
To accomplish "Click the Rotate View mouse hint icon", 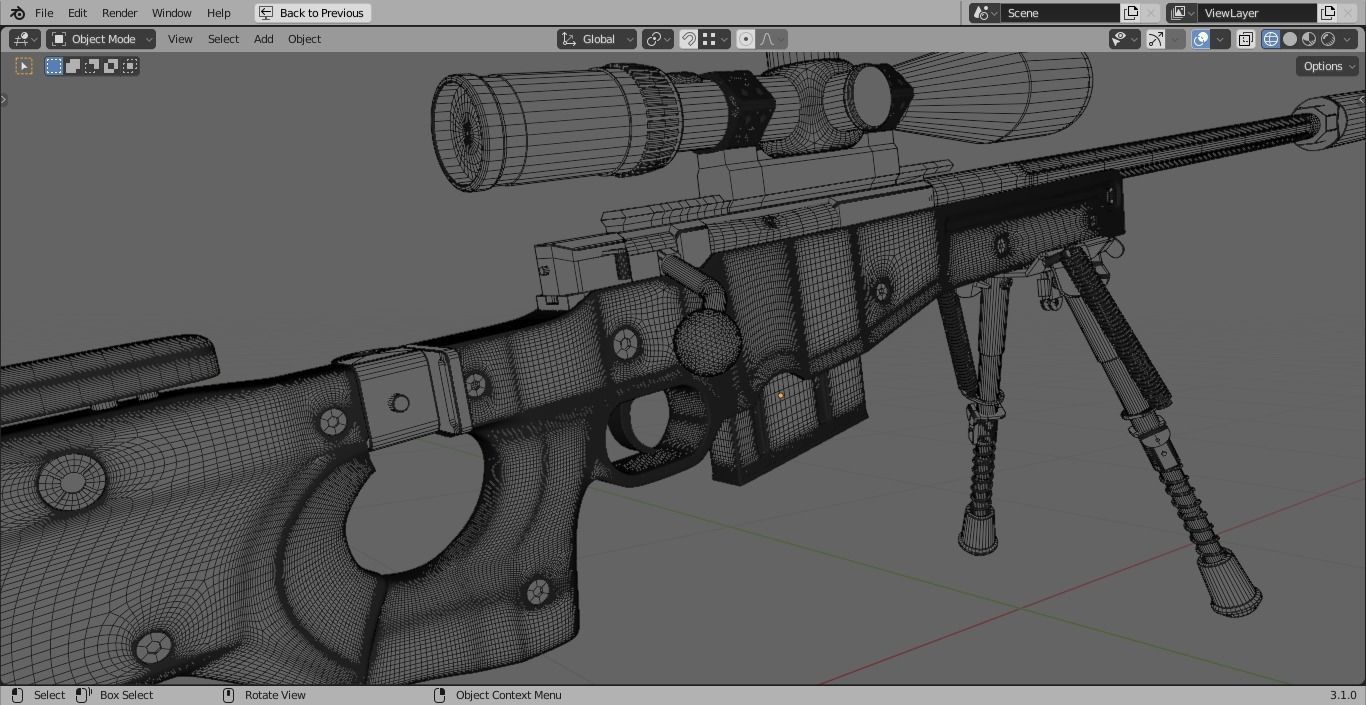I will click(228, 695).
